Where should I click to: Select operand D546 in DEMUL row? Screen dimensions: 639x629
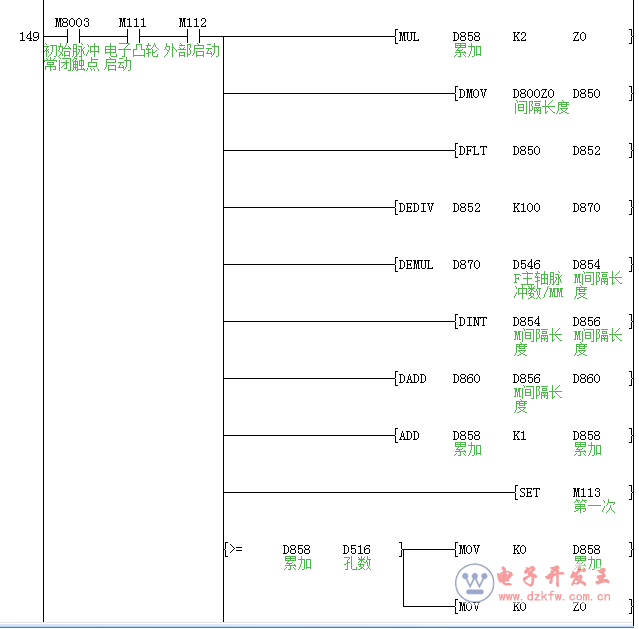[x=526, y=265]
